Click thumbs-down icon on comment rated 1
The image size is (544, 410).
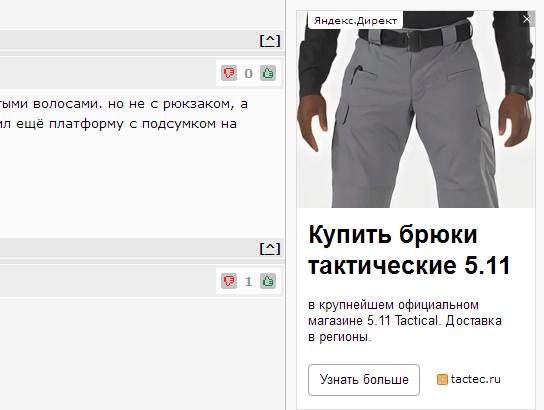229,281
